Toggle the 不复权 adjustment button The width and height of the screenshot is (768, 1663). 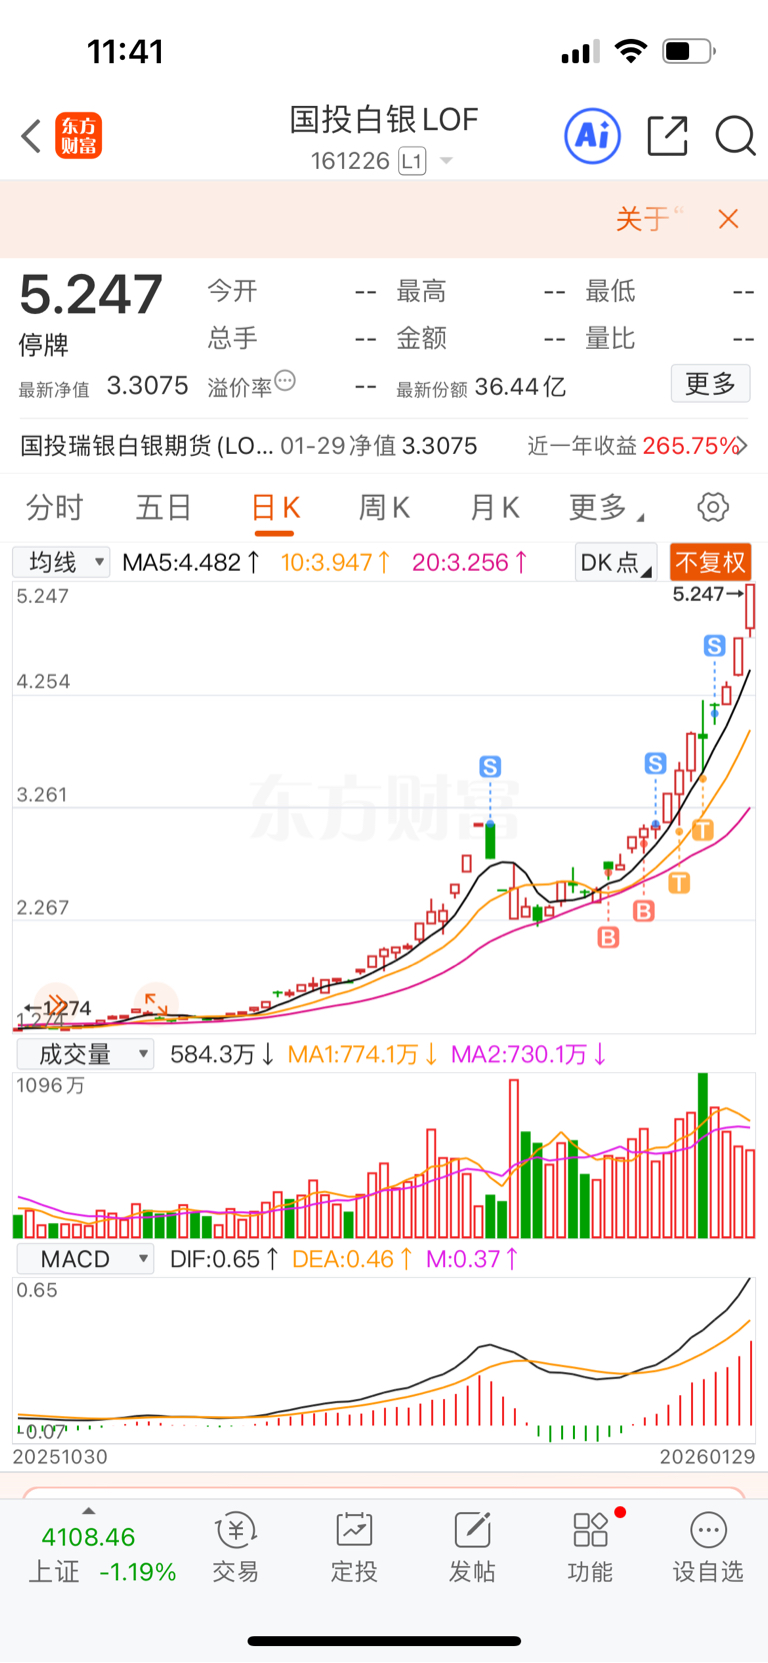710,563
